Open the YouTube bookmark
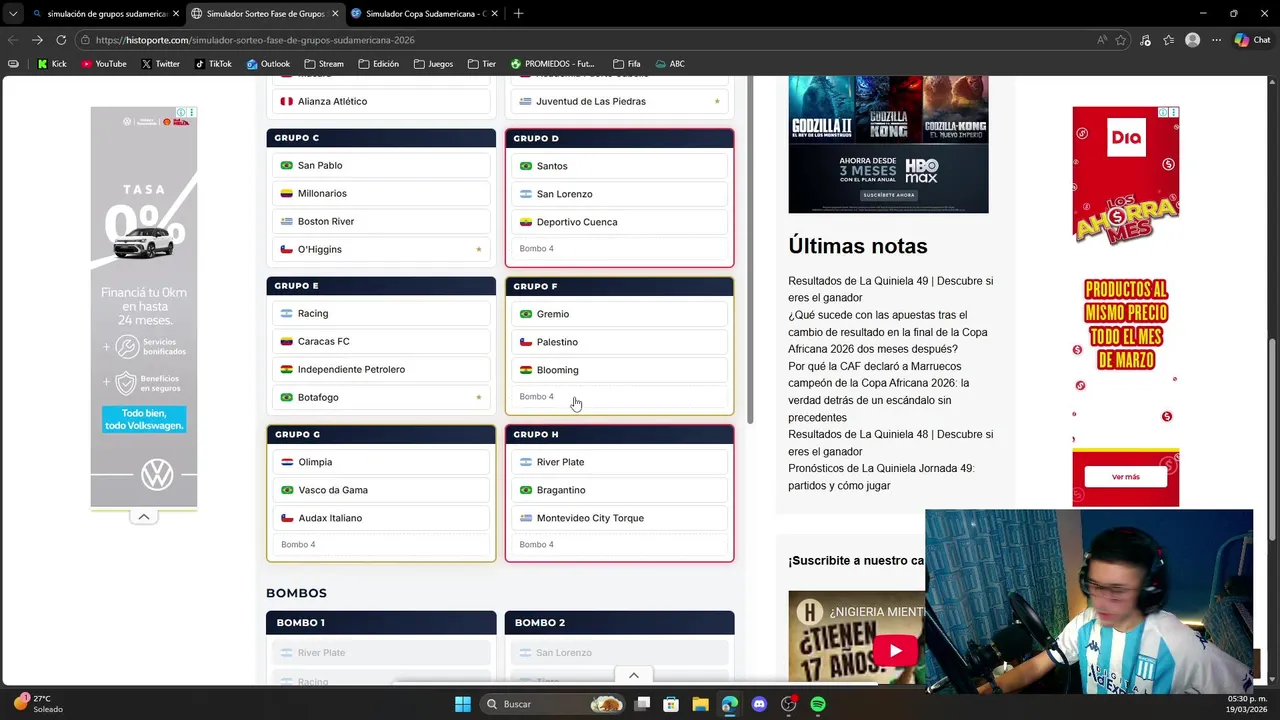The image size is (1280, 720). click(104, 64)
